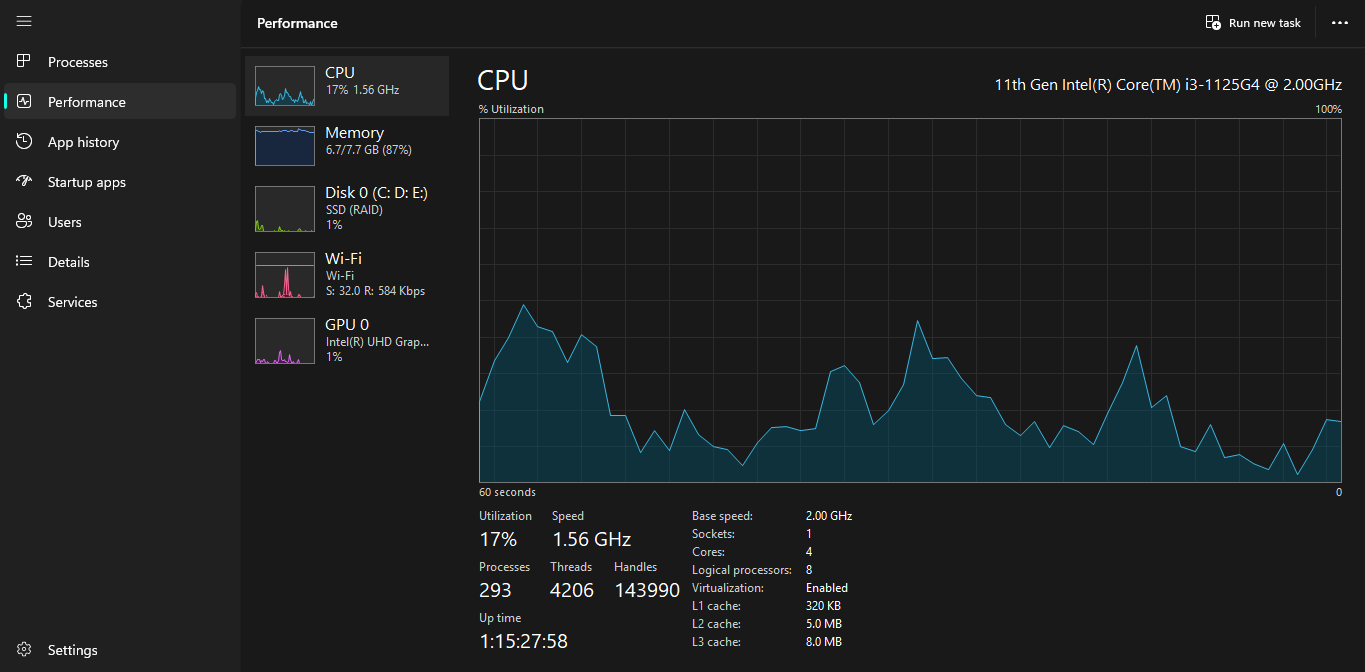Open App history via its clock icon

pos(25,142)
